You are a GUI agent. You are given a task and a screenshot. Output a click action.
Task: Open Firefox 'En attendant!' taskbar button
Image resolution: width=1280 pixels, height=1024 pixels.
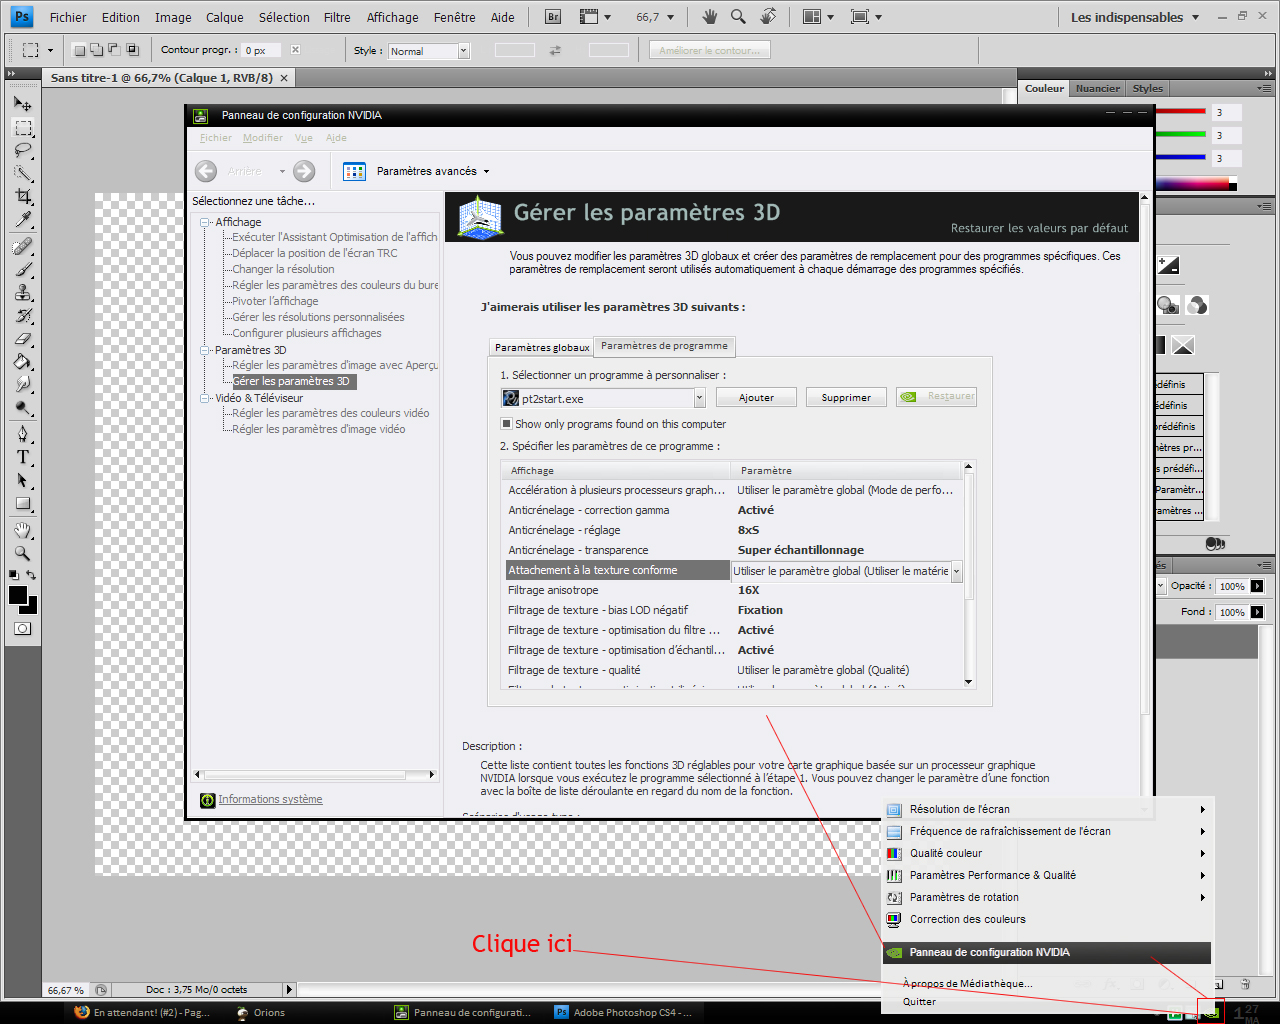click(142, 1012)
